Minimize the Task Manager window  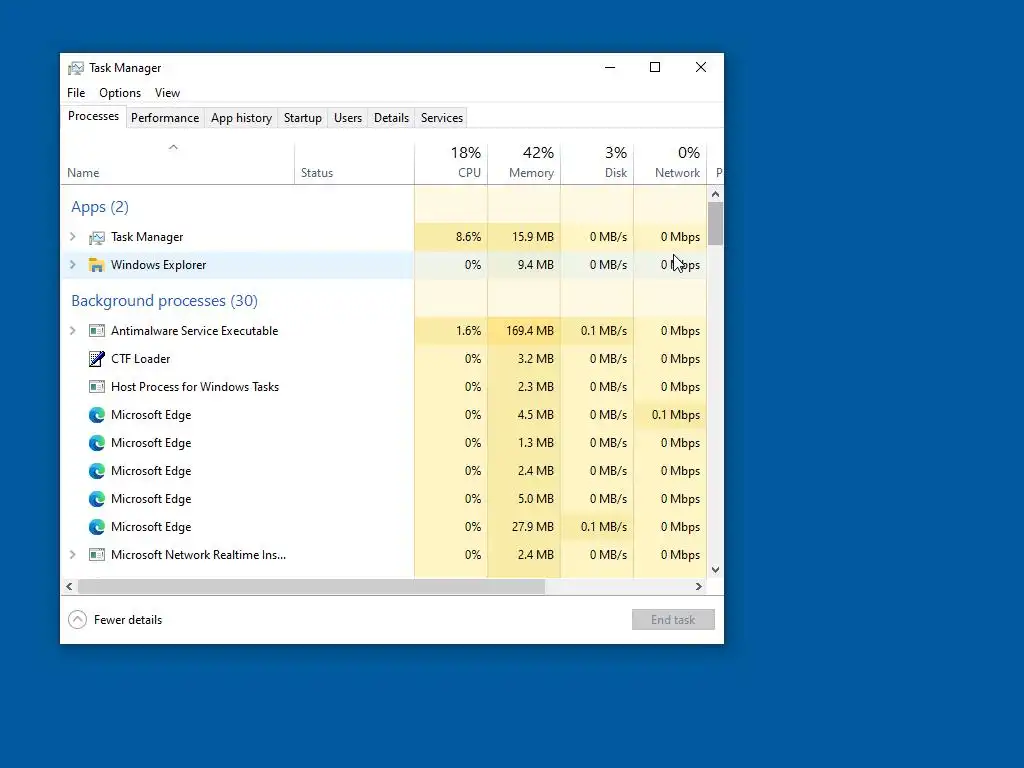coord(610,67)
